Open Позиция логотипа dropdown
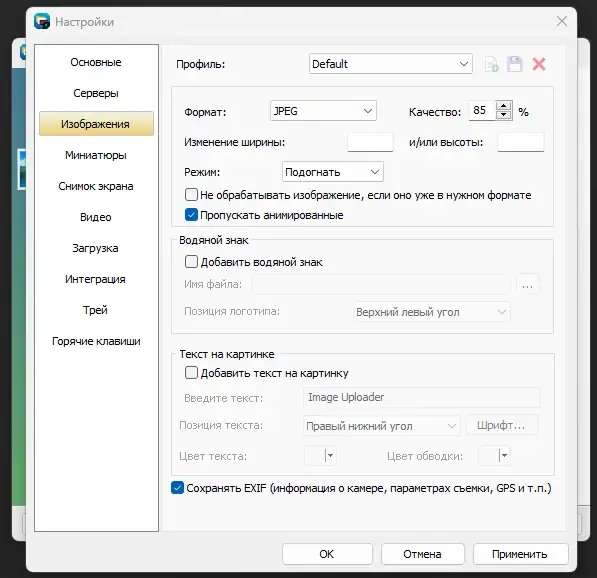Screen dimensions: 597x578 point(431,312)
